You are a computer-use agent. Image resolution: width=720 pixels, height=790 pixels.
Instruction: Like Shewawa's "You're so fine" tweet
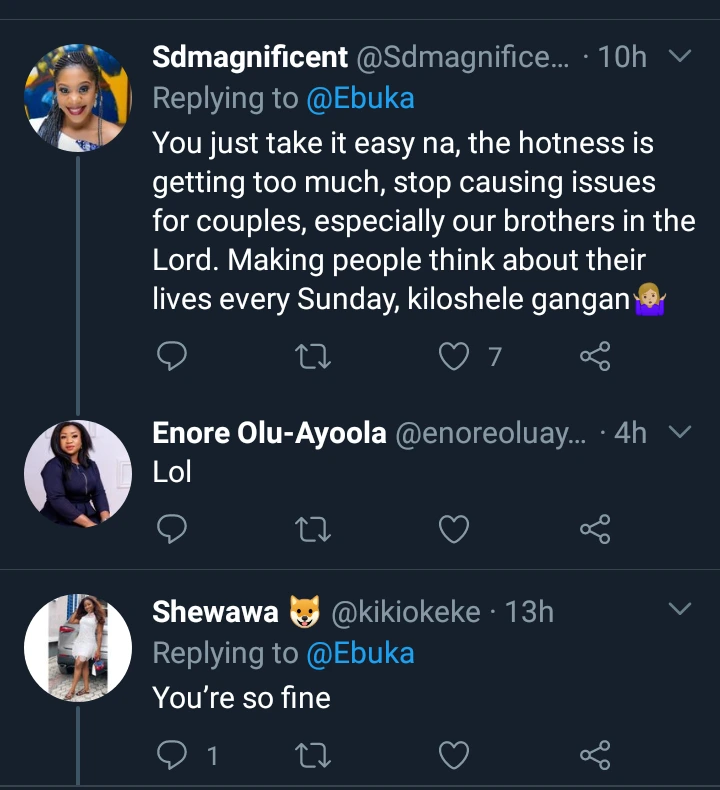pyautogui.click(x=455, y=755)
